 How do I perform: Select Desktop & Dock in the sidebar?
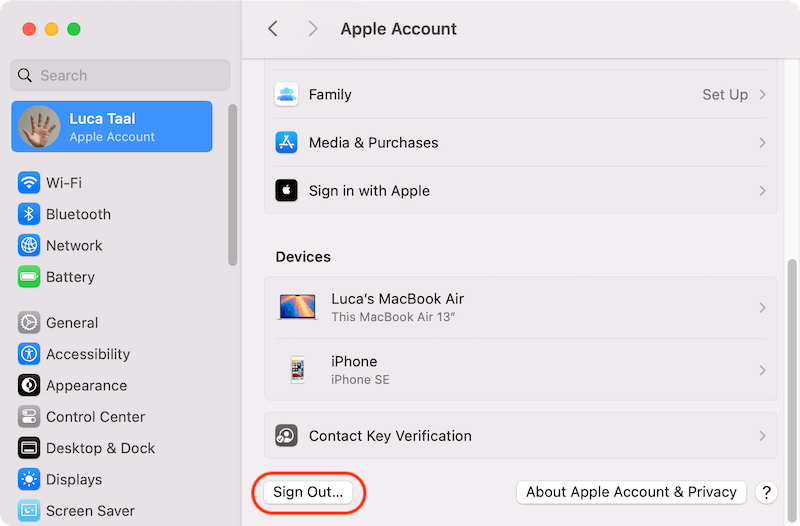101,448
